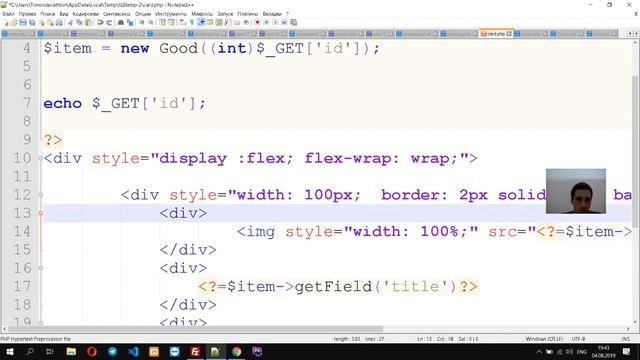Screen dimensions: 640x360
Task: Click status bar encoding UTF-8
Action: pyautogui.click(x=578, y=339)
